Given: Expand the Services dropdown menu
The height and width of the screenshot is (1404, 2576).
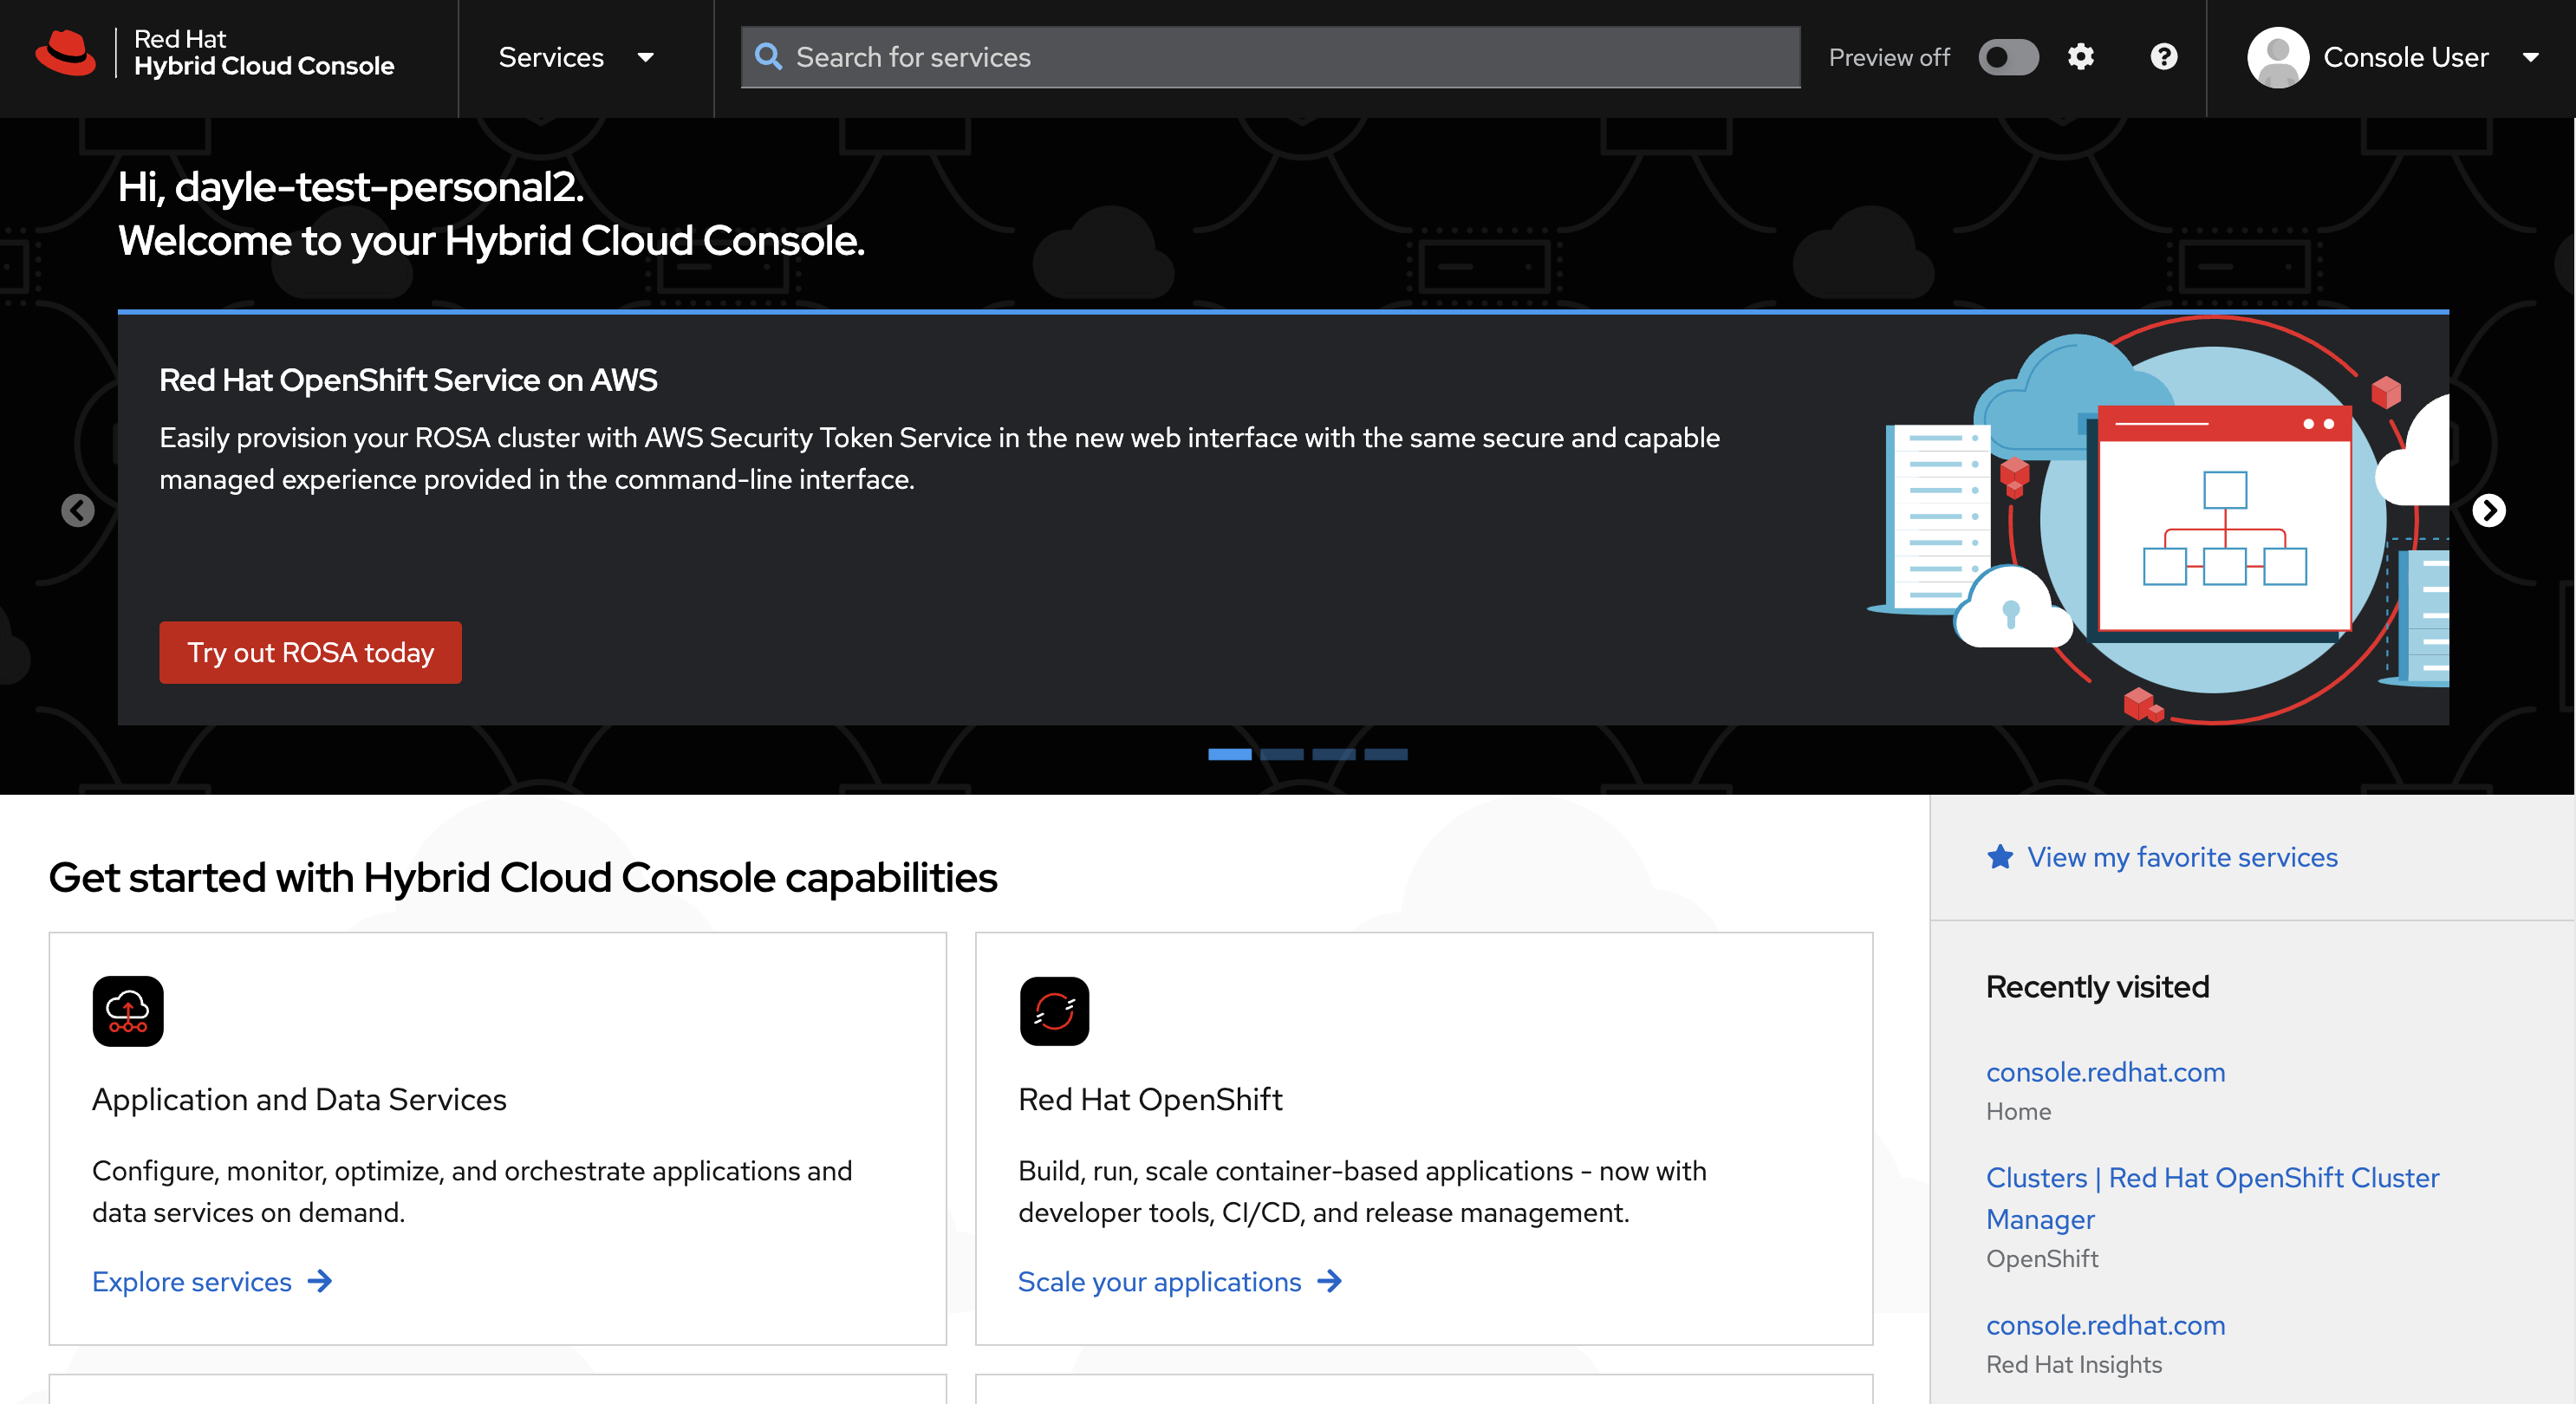Looking at the screenshot, I should (x=576, y=57).
